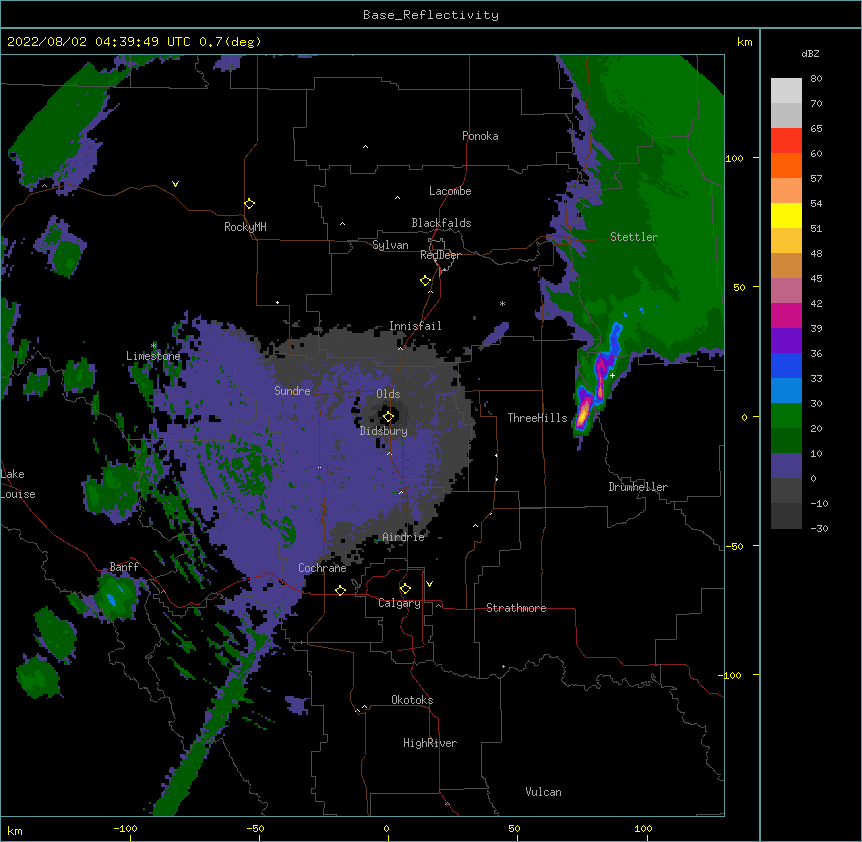This screenshot has height=842, width=862.
Task: Click the Base_Reflectivity title
Action: tap(431, 15)
